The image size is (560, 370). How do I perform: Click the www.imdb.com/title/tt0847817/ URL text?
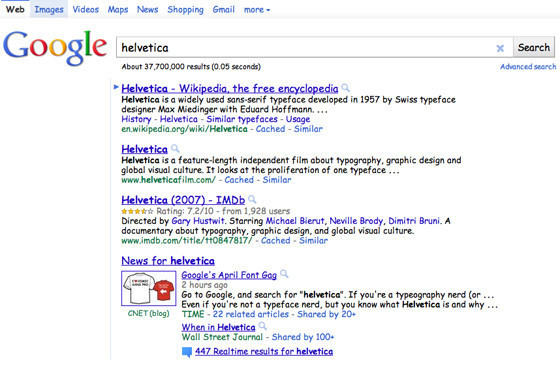coord(187,241)
